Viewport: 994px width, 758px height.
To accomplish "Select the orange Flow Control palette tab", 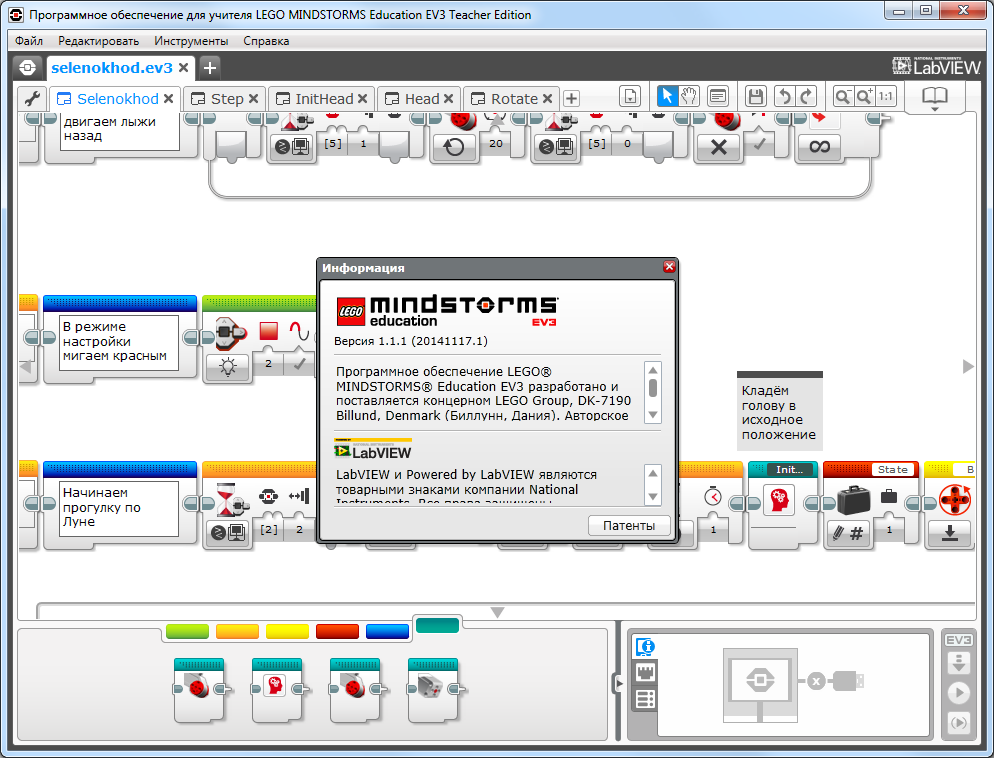I will (x=237, y=631).
